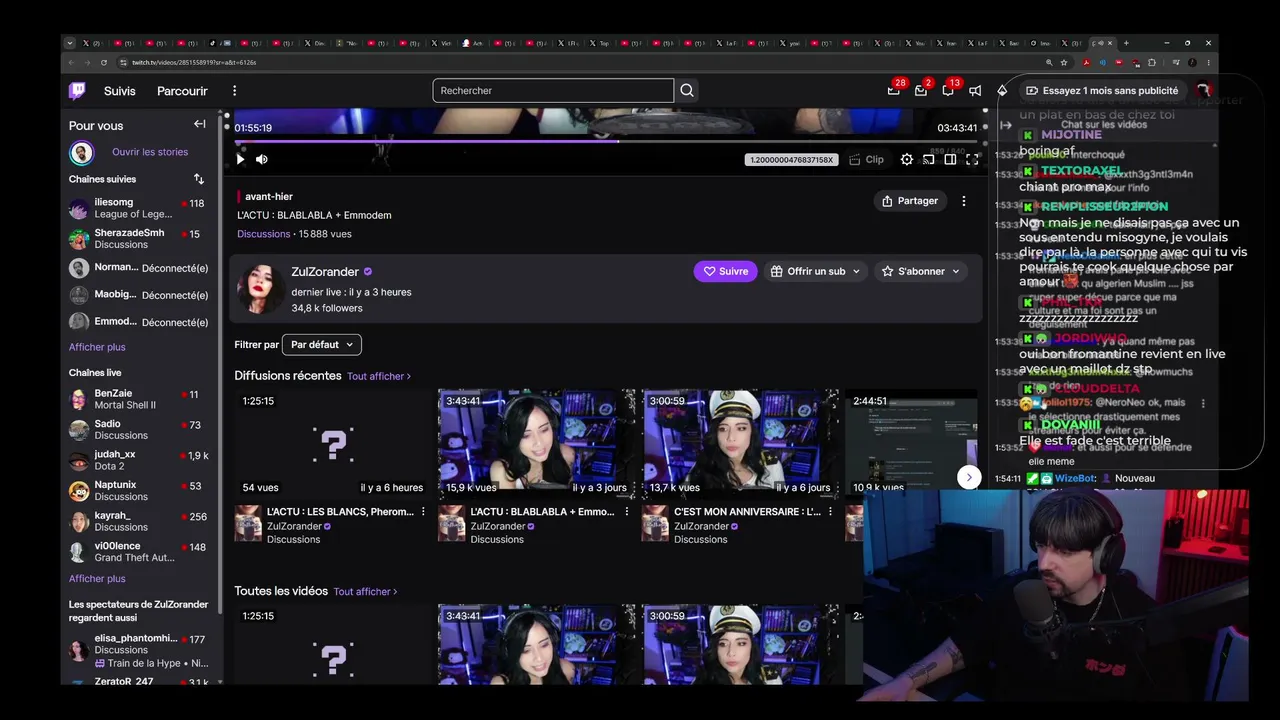Image resolution: width=1280 pixels, height=720 pixels.
Task: Open the Suivis tab in navigation
Action: (120, 91)
